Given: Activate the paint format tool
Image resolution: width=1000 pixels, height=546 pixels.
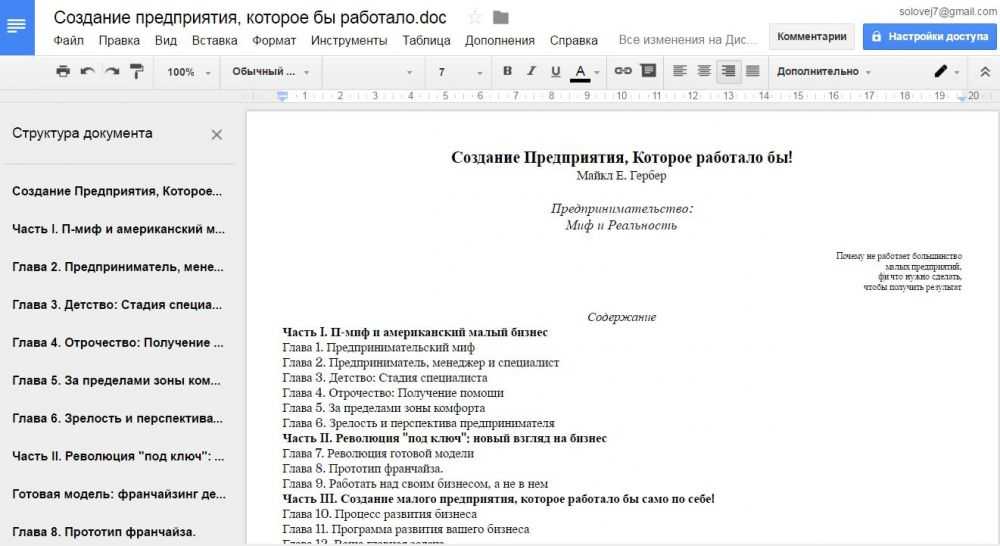Looking at the screenshot, I should 136,71.
